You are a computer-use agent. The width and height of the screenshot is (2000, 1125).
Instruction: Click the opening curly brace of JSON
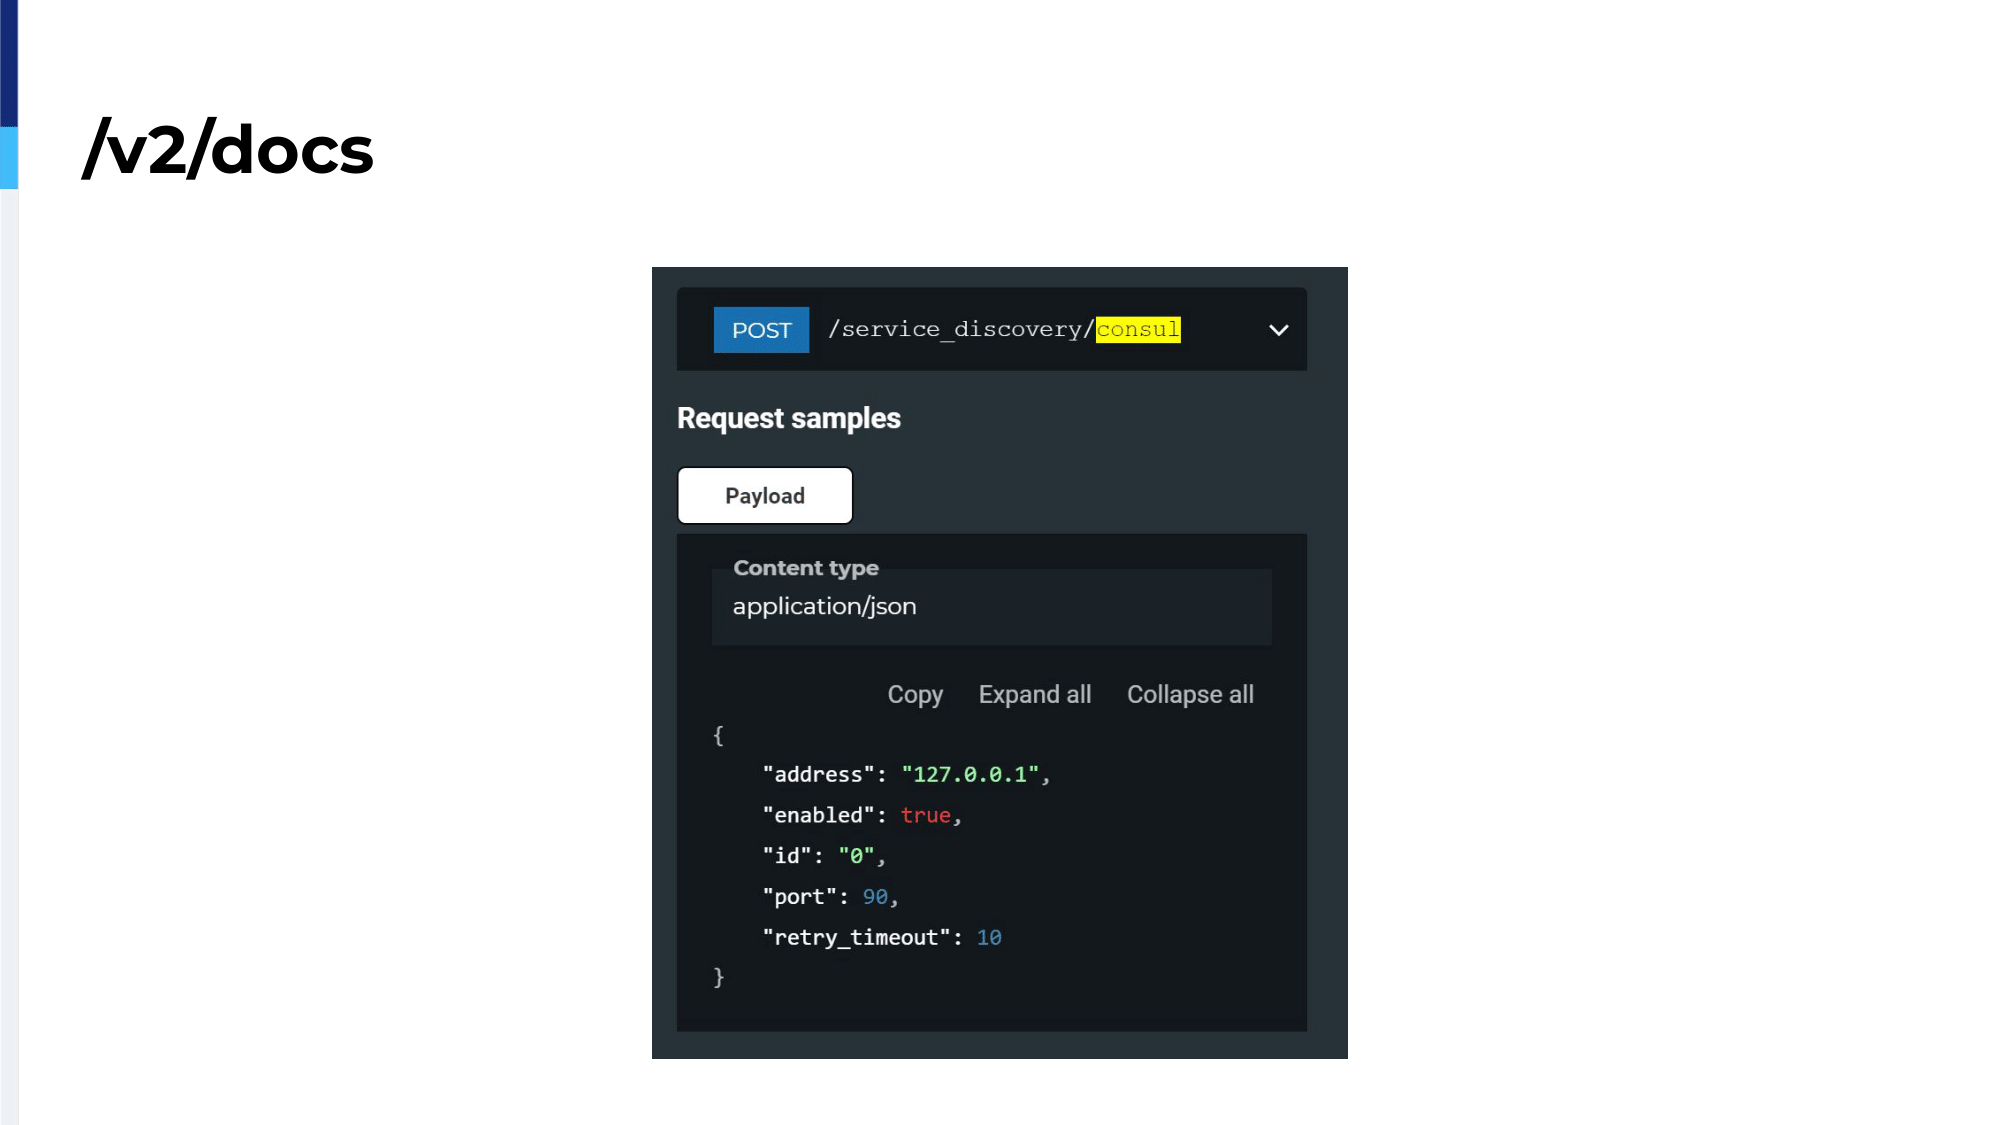[x=718, y=736]
